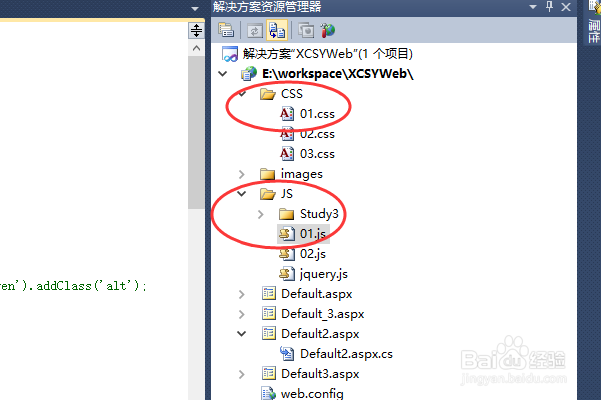This screenshot has height=400, width=601.
Task: Select Default2.aspx page
Action: [320, 334]
